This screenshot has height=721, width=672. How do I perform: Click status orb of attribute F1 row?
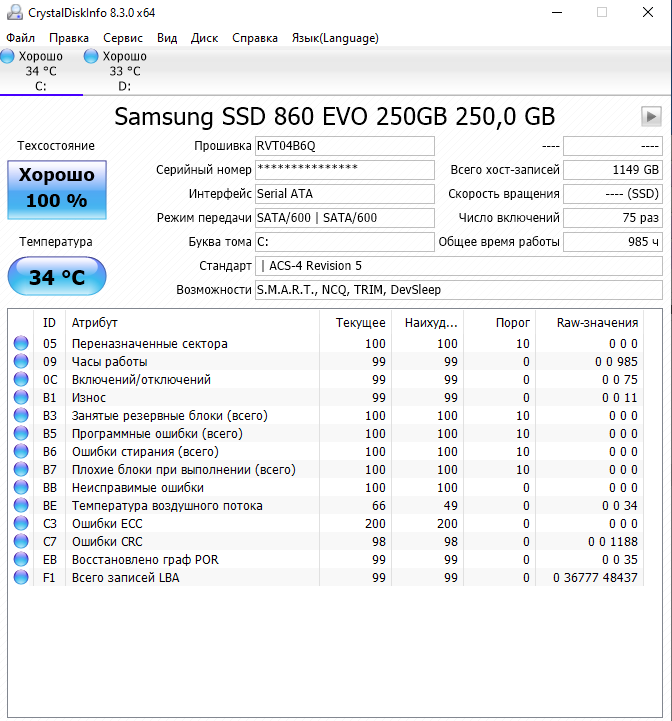pyautogui.click(x=21, y=577)
